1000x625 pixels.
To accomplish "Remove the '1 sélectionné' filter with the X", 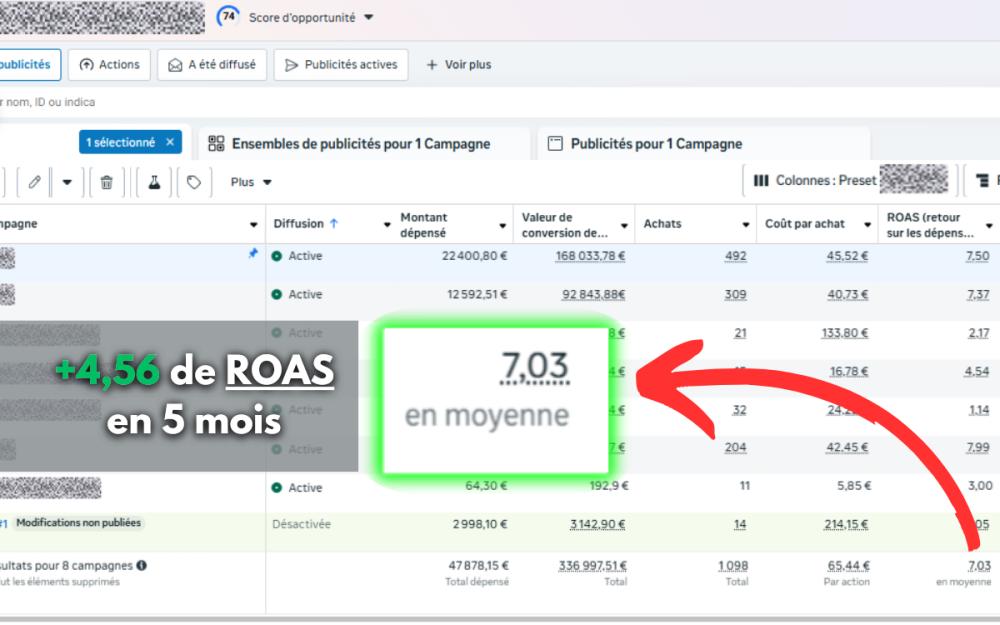I will click(170, 143).
